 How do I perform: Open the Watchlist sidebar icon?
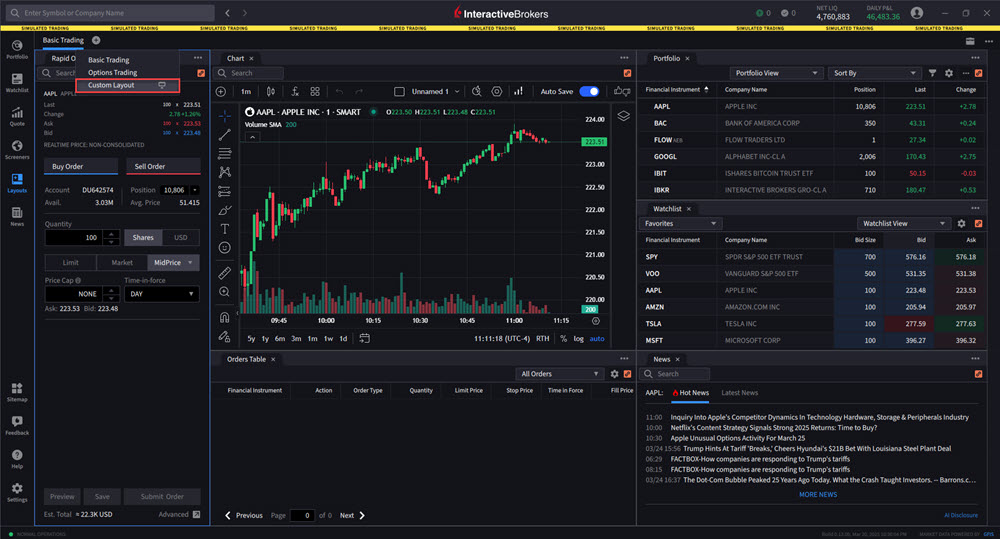(17, 82)
